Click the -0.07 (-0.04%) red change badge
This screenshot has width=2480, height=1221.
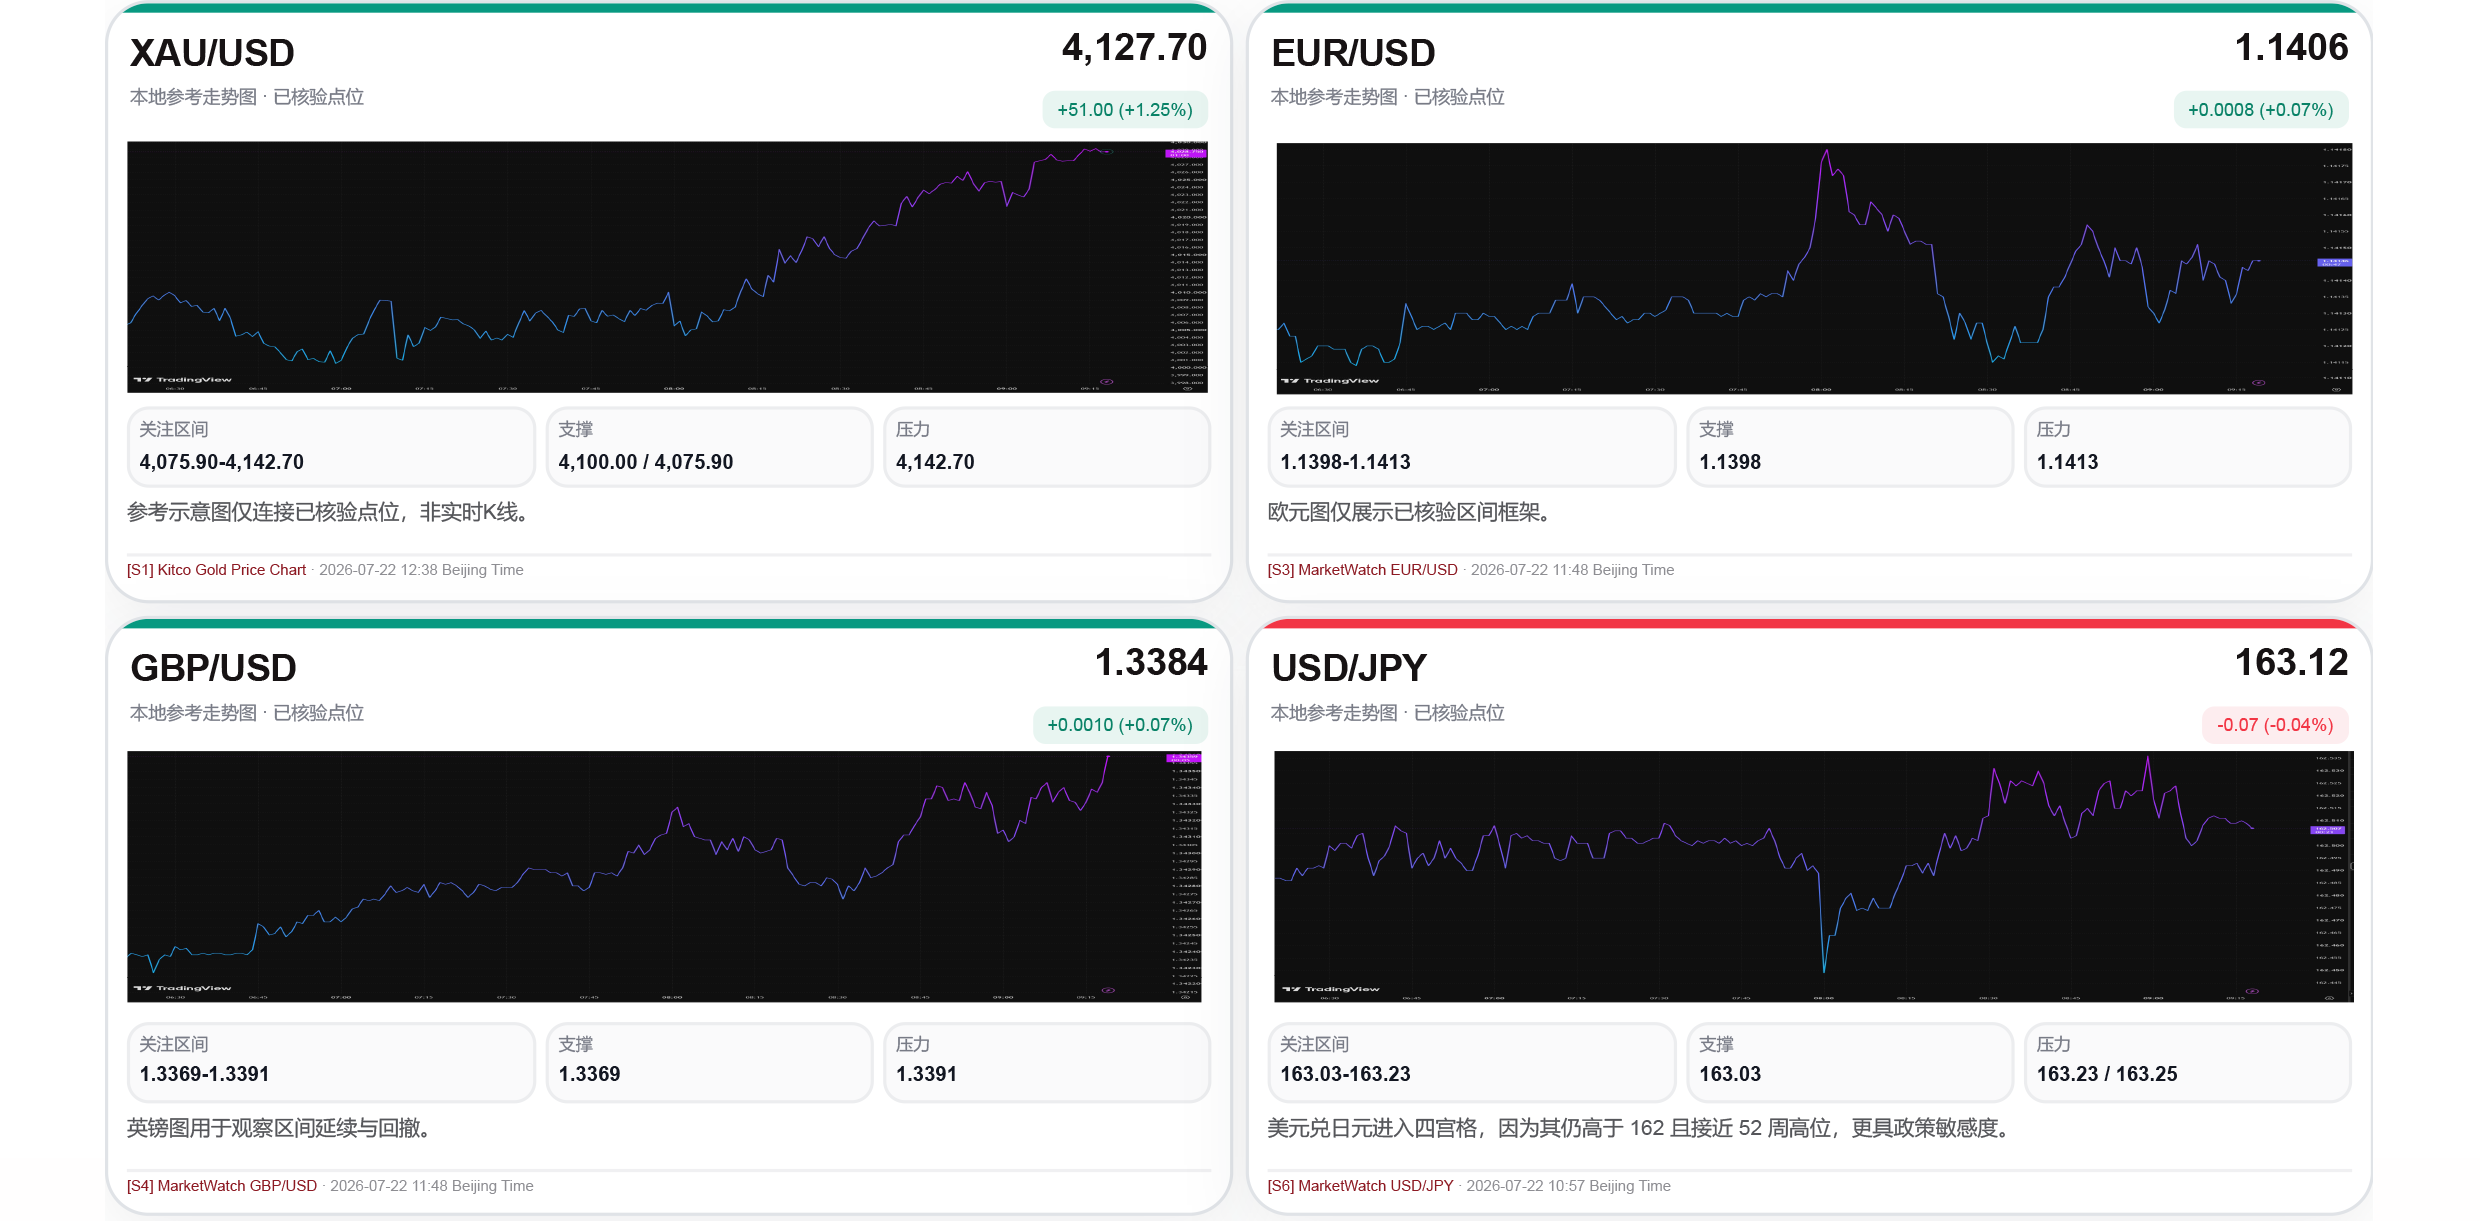pos(2275,725)
